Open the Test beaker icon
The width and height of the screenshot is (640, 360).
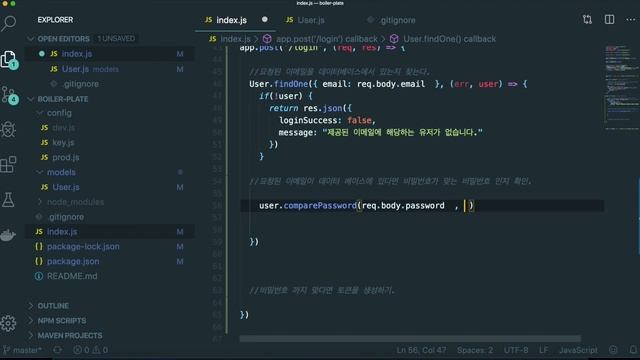[8, 200]
